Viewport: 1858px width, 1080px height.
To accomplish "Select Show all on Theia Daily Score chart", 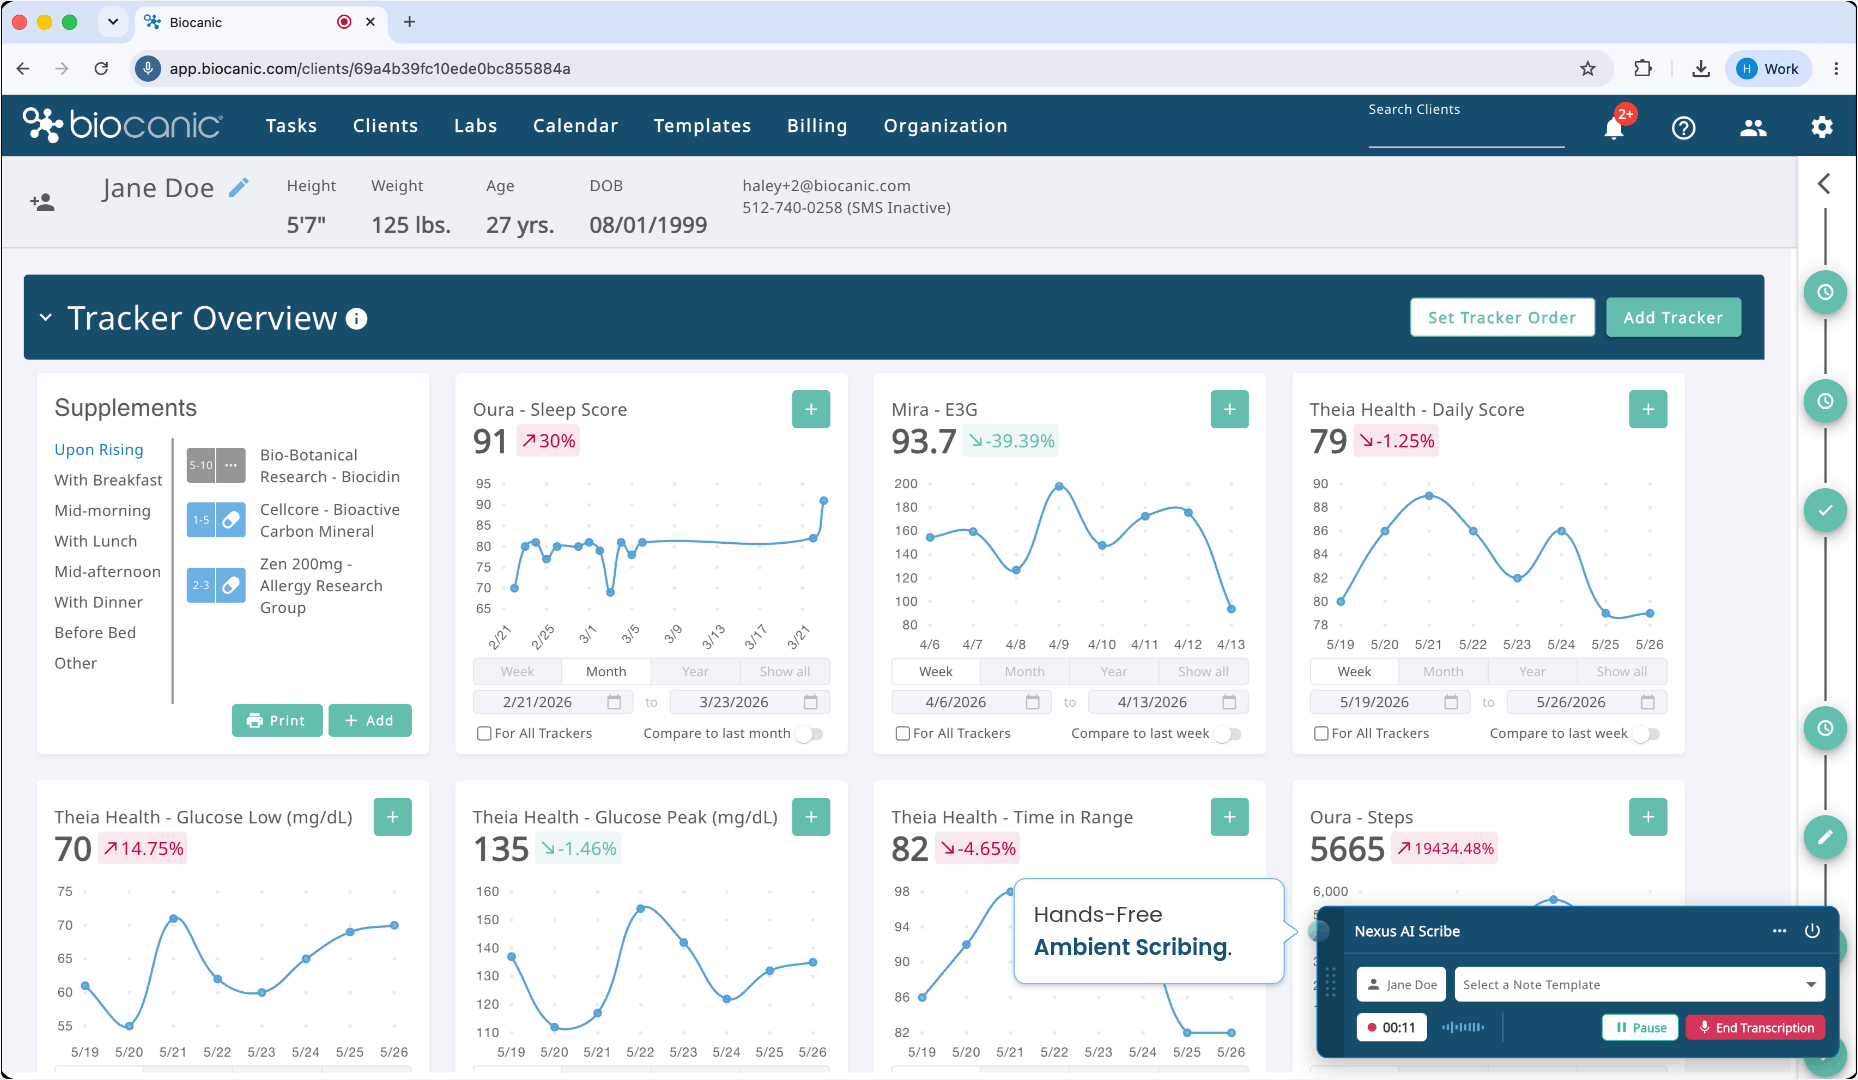I will click(1621, 672).
